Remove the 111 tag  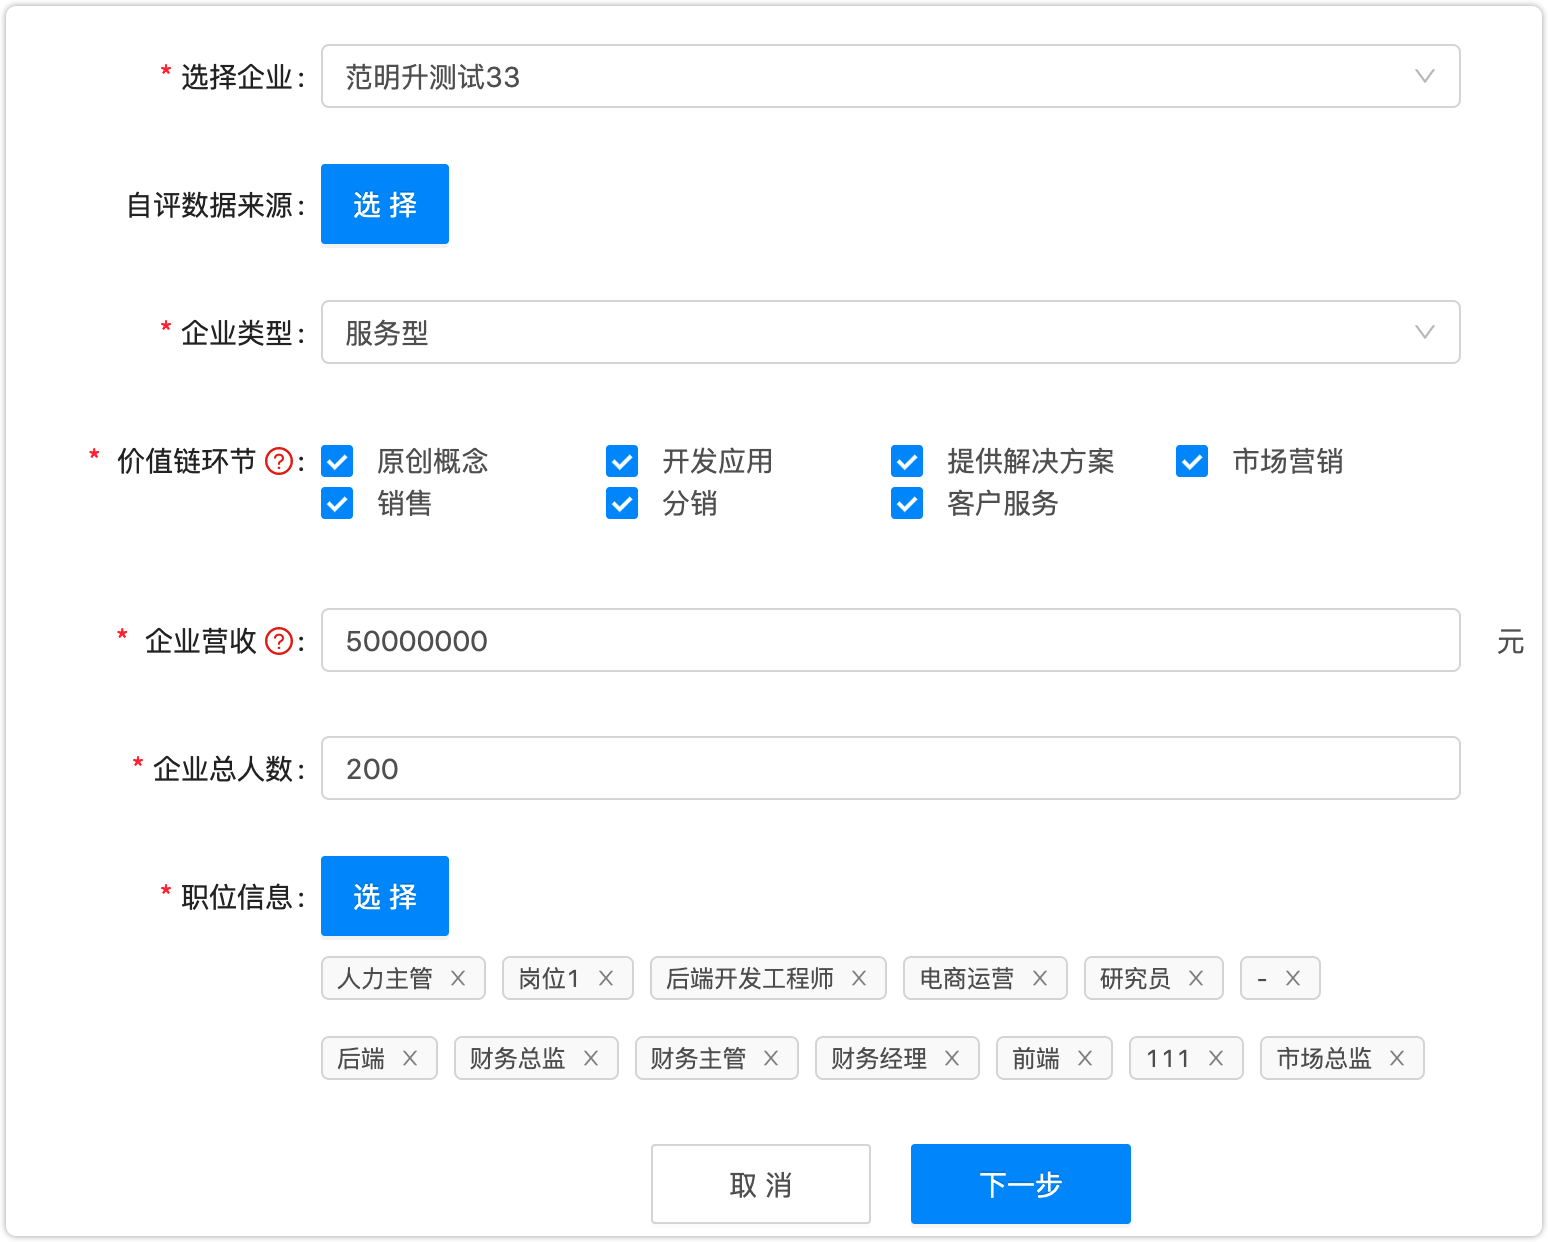point(1216,1058)
